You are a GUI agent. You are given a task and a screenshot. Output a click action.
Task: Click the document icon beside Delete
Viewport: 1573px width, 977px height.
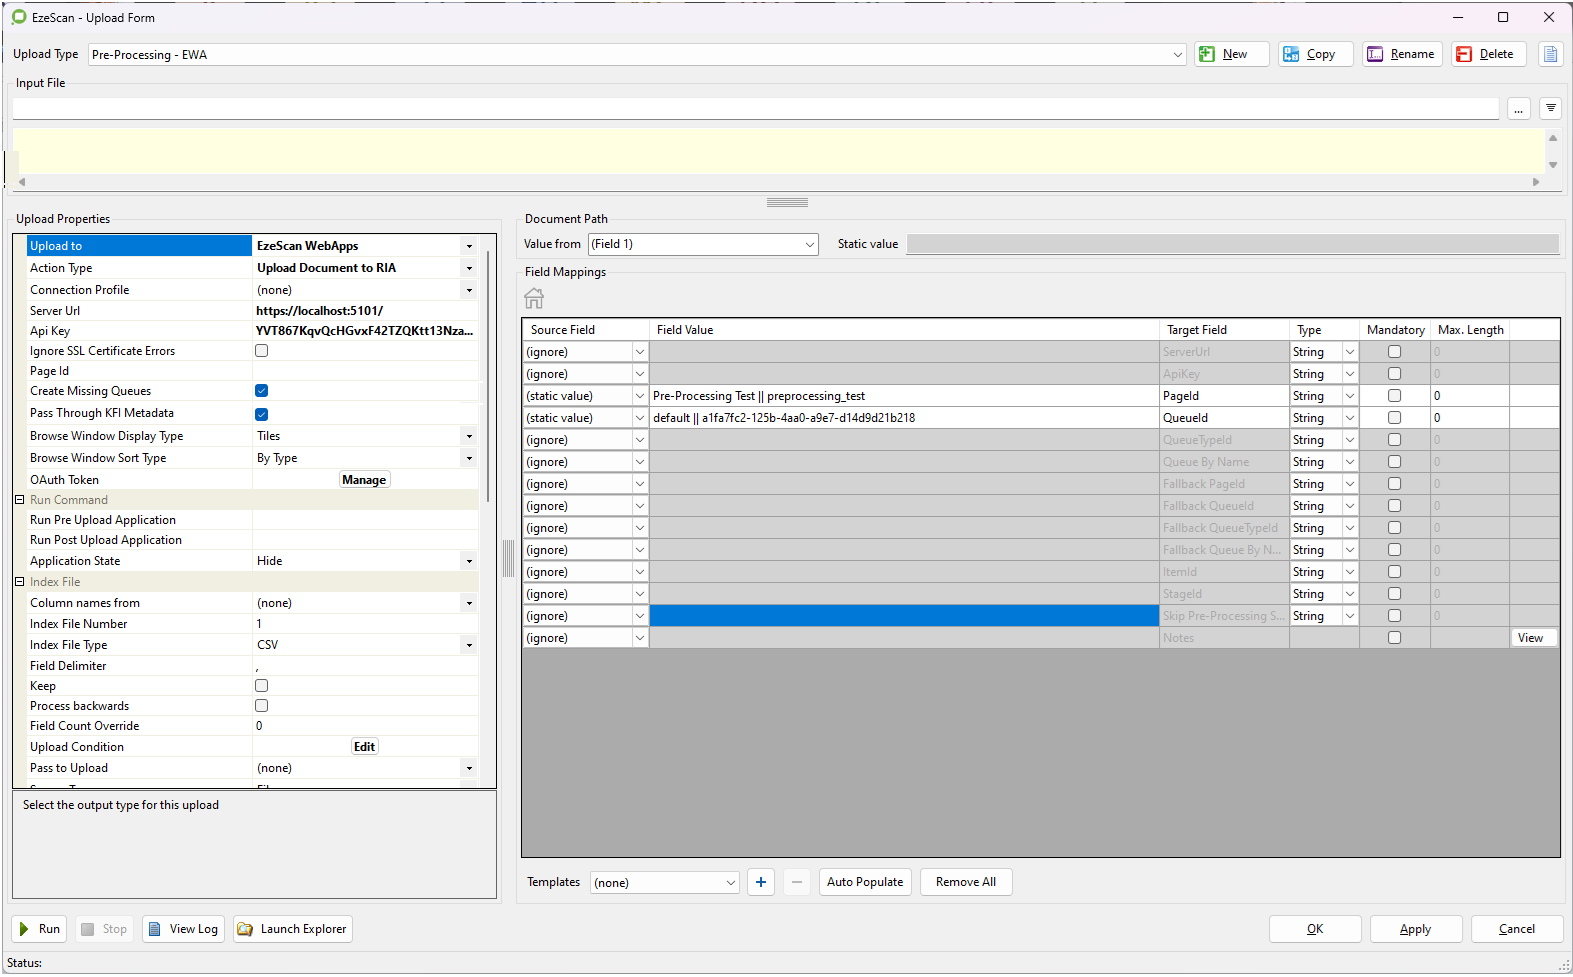(x=1550, y=54)
